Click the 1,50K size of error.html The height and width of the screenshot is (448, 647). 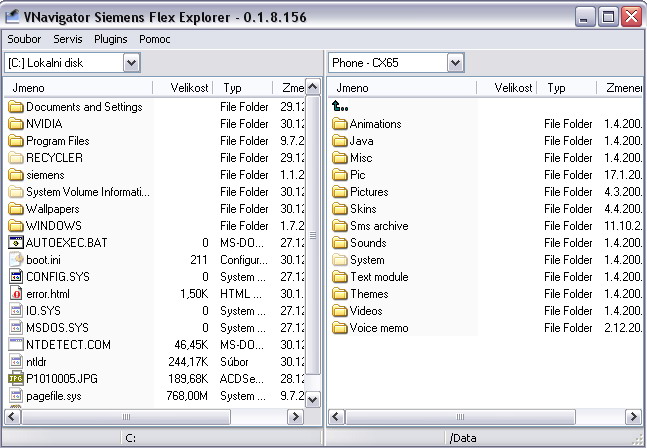pyautogui.click(x=194, y=294)
